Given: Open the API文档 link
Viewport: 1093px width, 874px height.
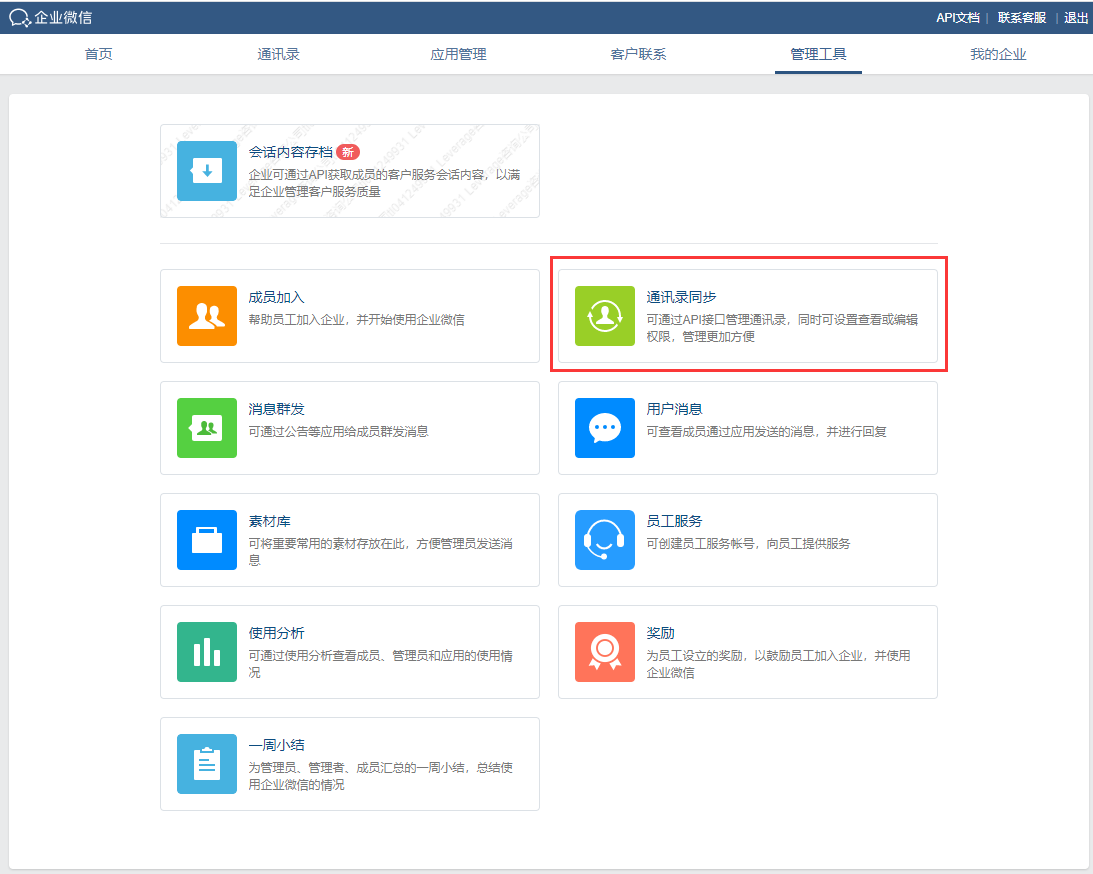Looking at the screenshot, I should tap(957, 17).
